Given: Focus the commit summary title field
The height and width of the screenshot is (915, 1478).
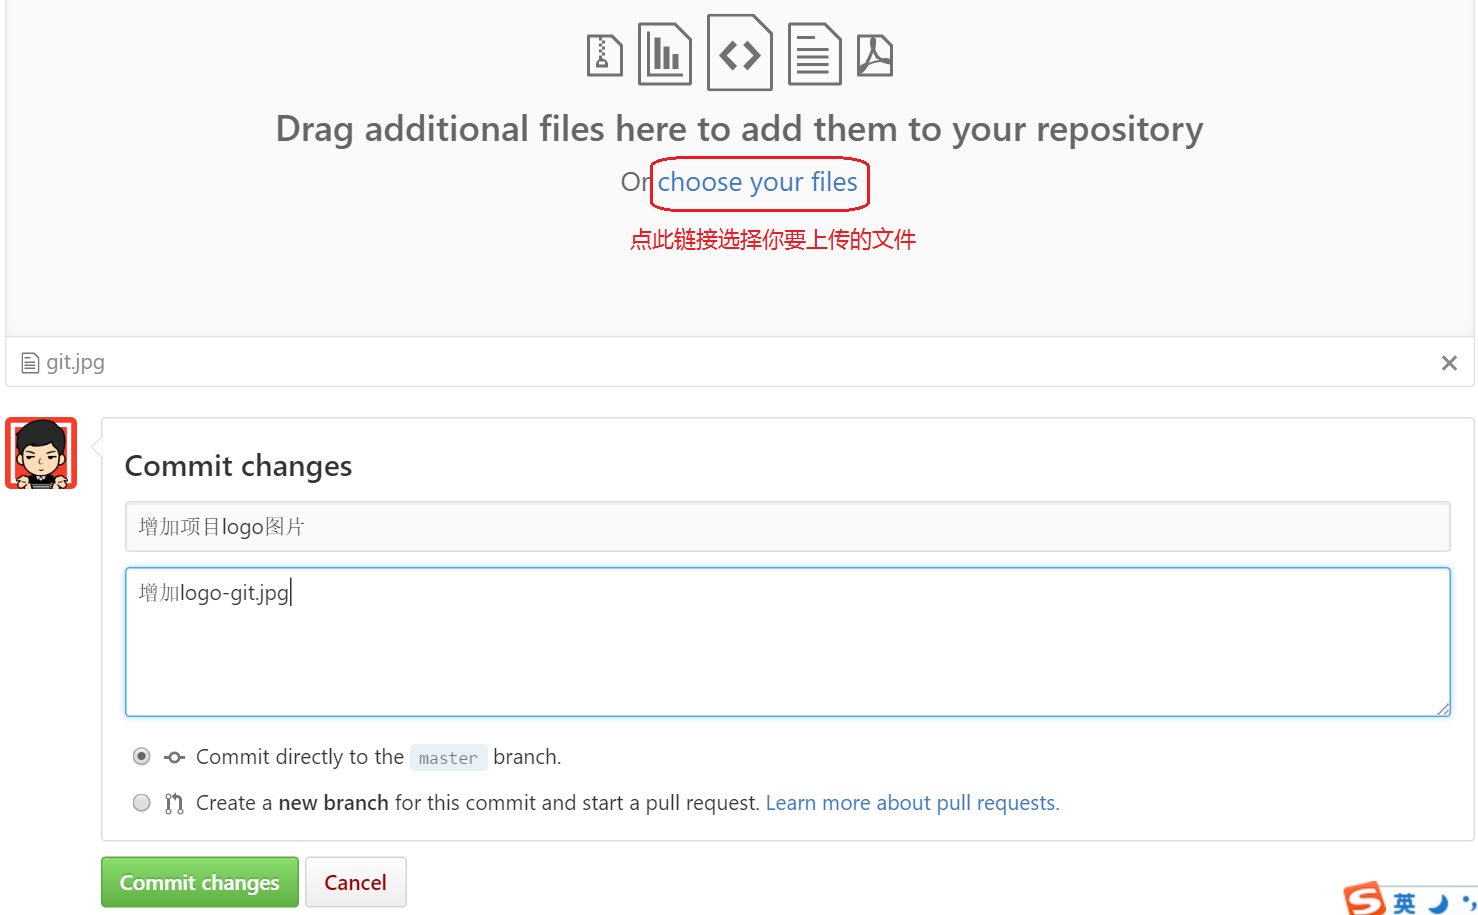Looking at the screenshot, I should tap(787, 527).
